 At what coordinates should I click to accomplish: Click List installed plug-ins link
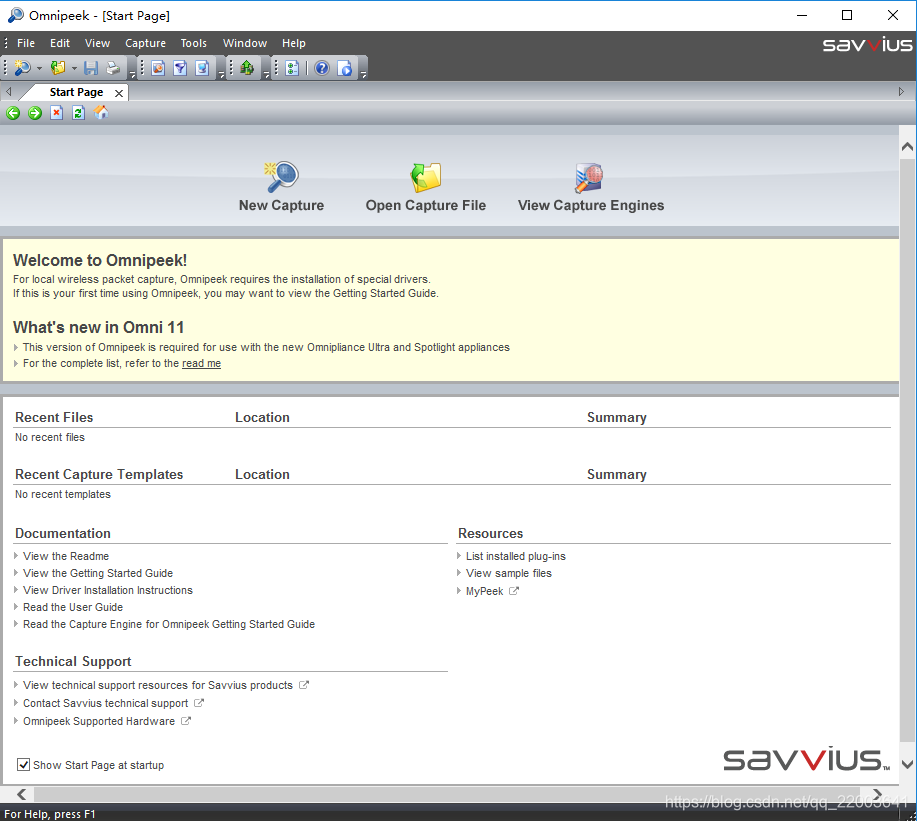(516, 556)
